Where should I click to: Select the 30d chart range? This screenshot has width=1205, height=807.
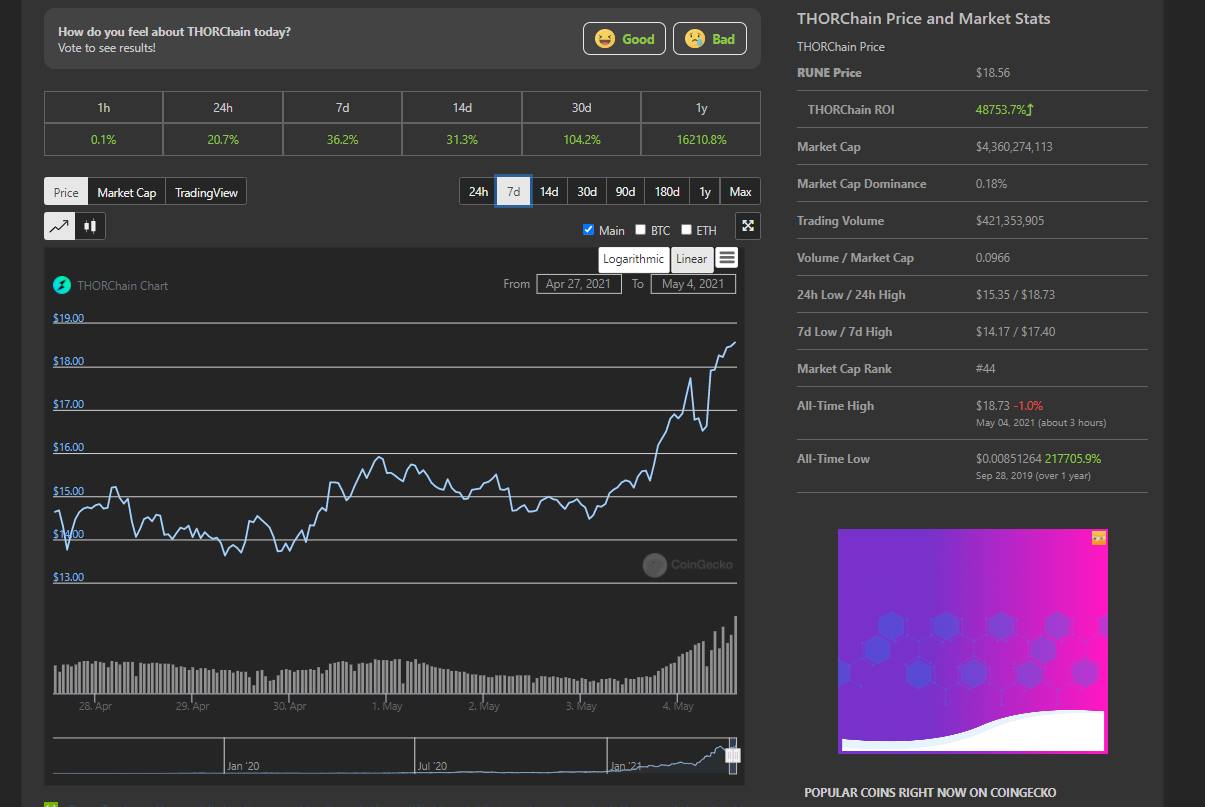(x=587, y=191)
